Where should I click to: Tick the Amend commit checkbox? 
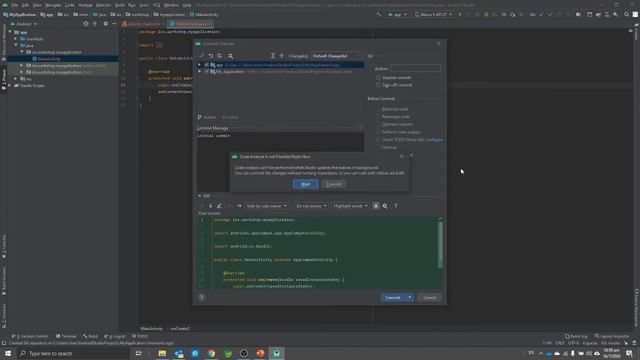point(378,78)
